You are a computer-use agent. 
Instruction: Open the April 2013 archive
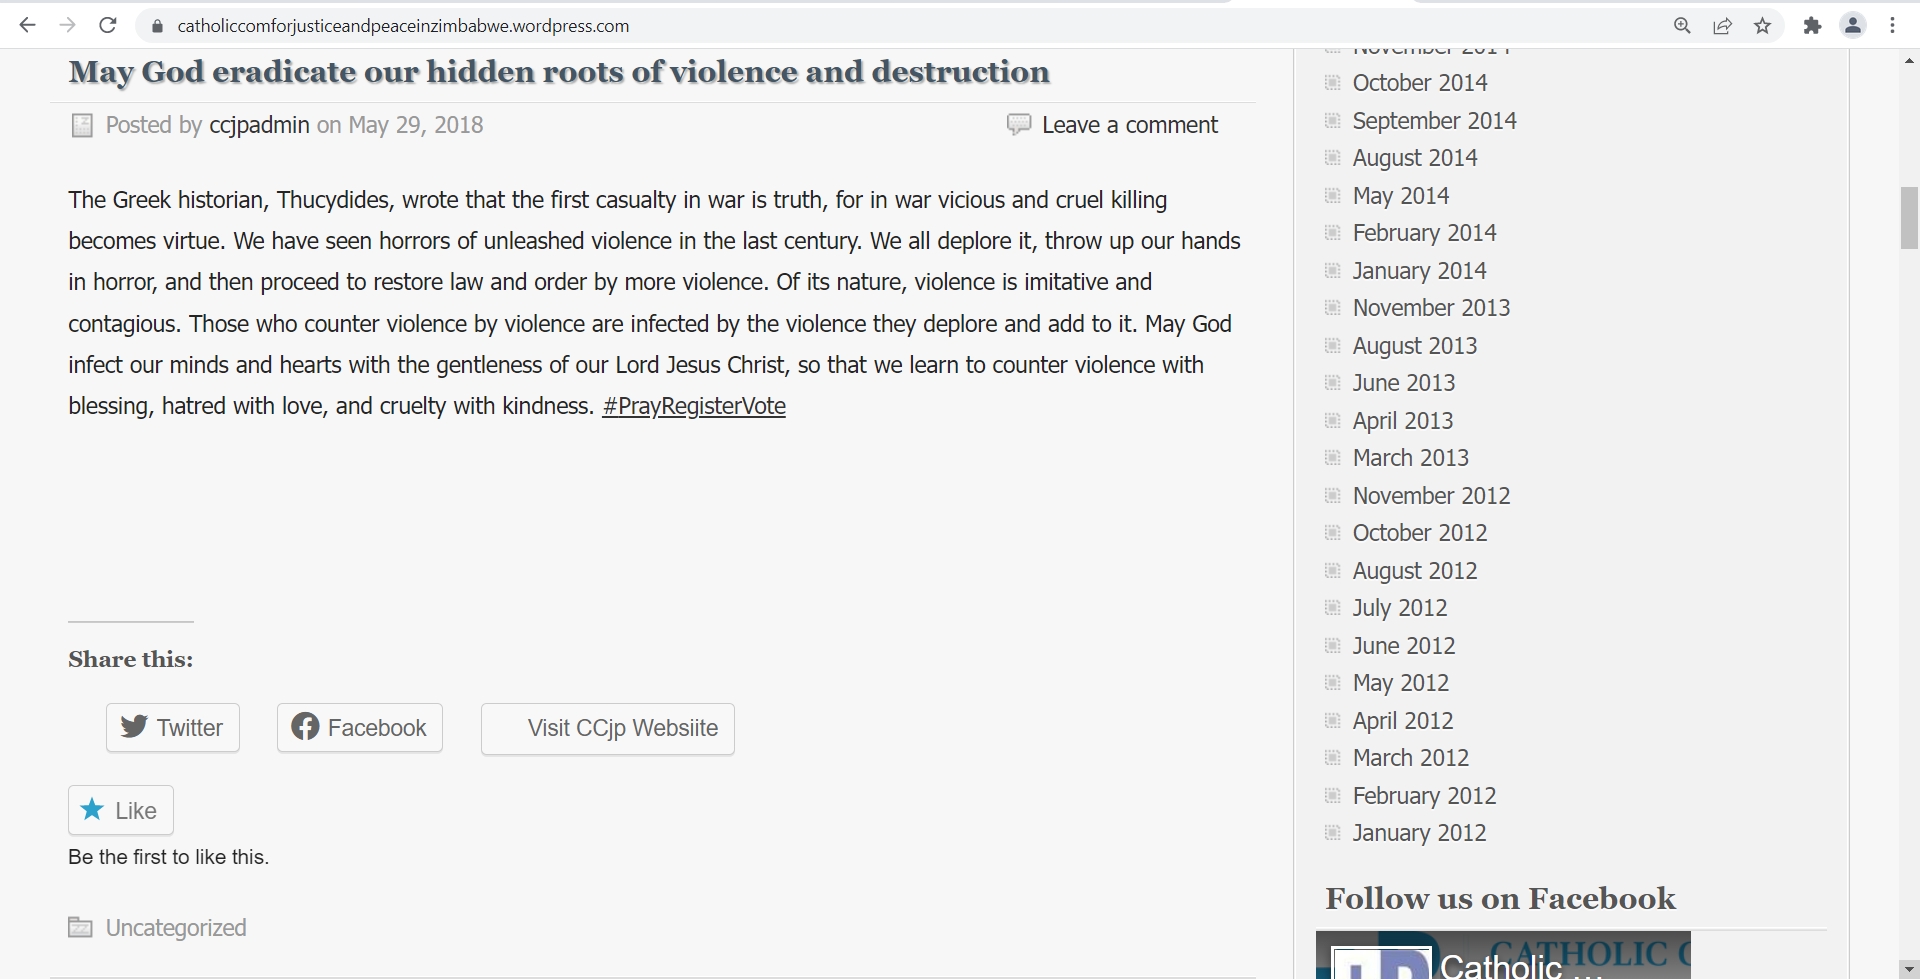pos(1403,421)
